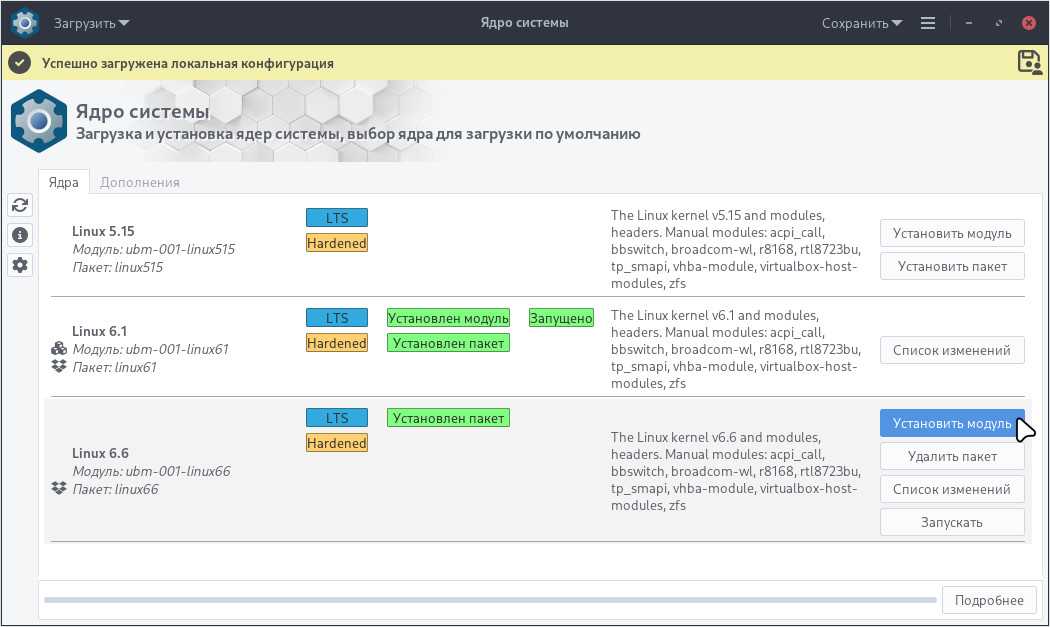Click the LTS badge of Linux 5.15
Screen dimensions: 1050x627
tap(337, 218)
